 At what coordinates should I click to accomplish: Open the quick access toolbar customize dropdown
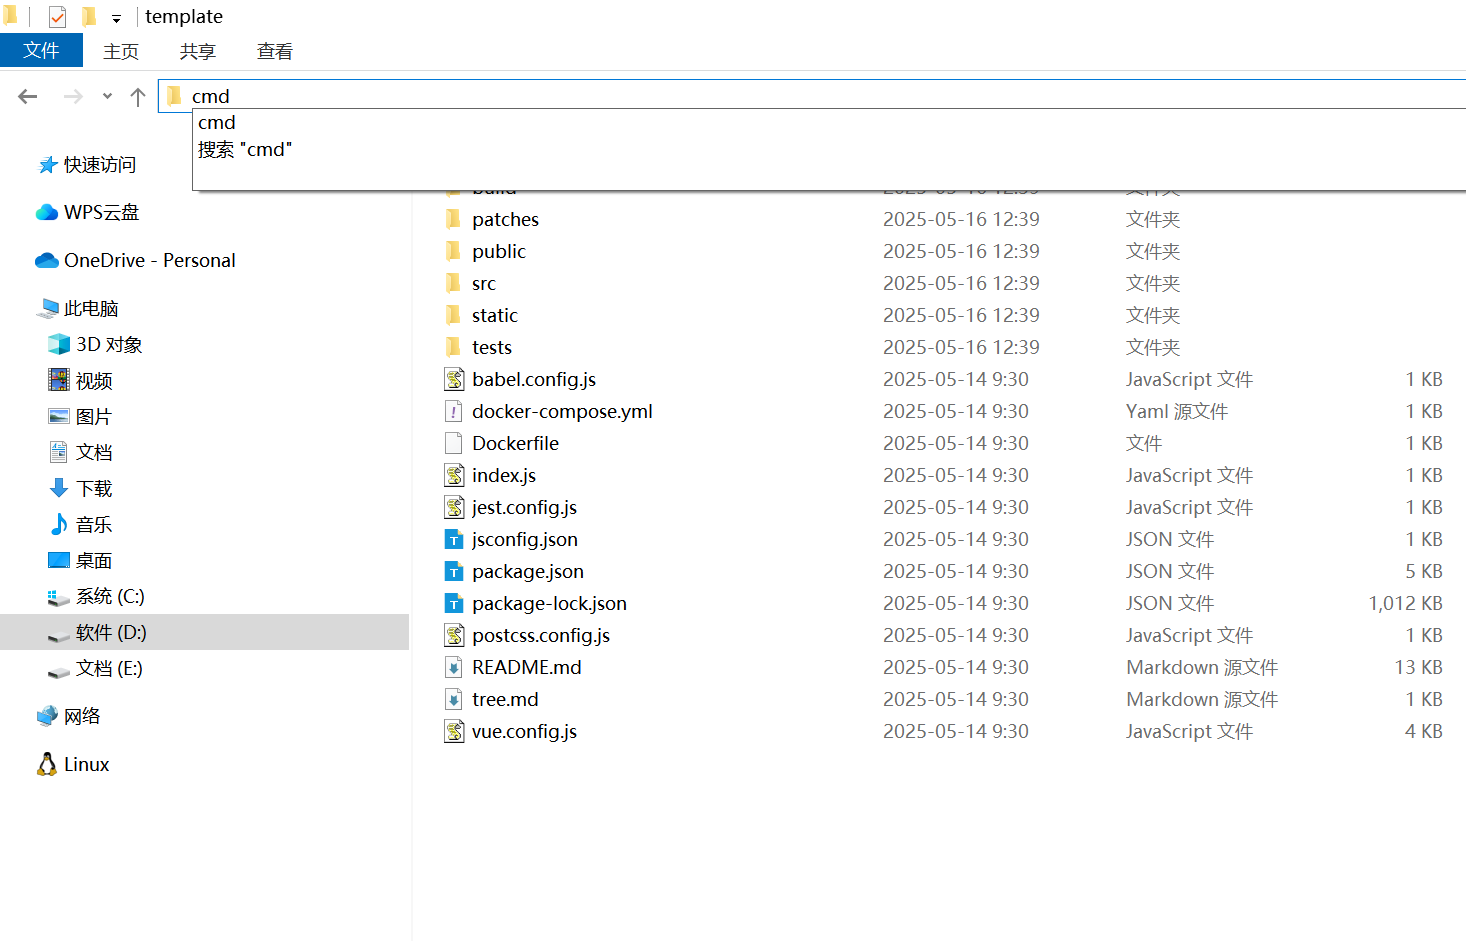116,18
